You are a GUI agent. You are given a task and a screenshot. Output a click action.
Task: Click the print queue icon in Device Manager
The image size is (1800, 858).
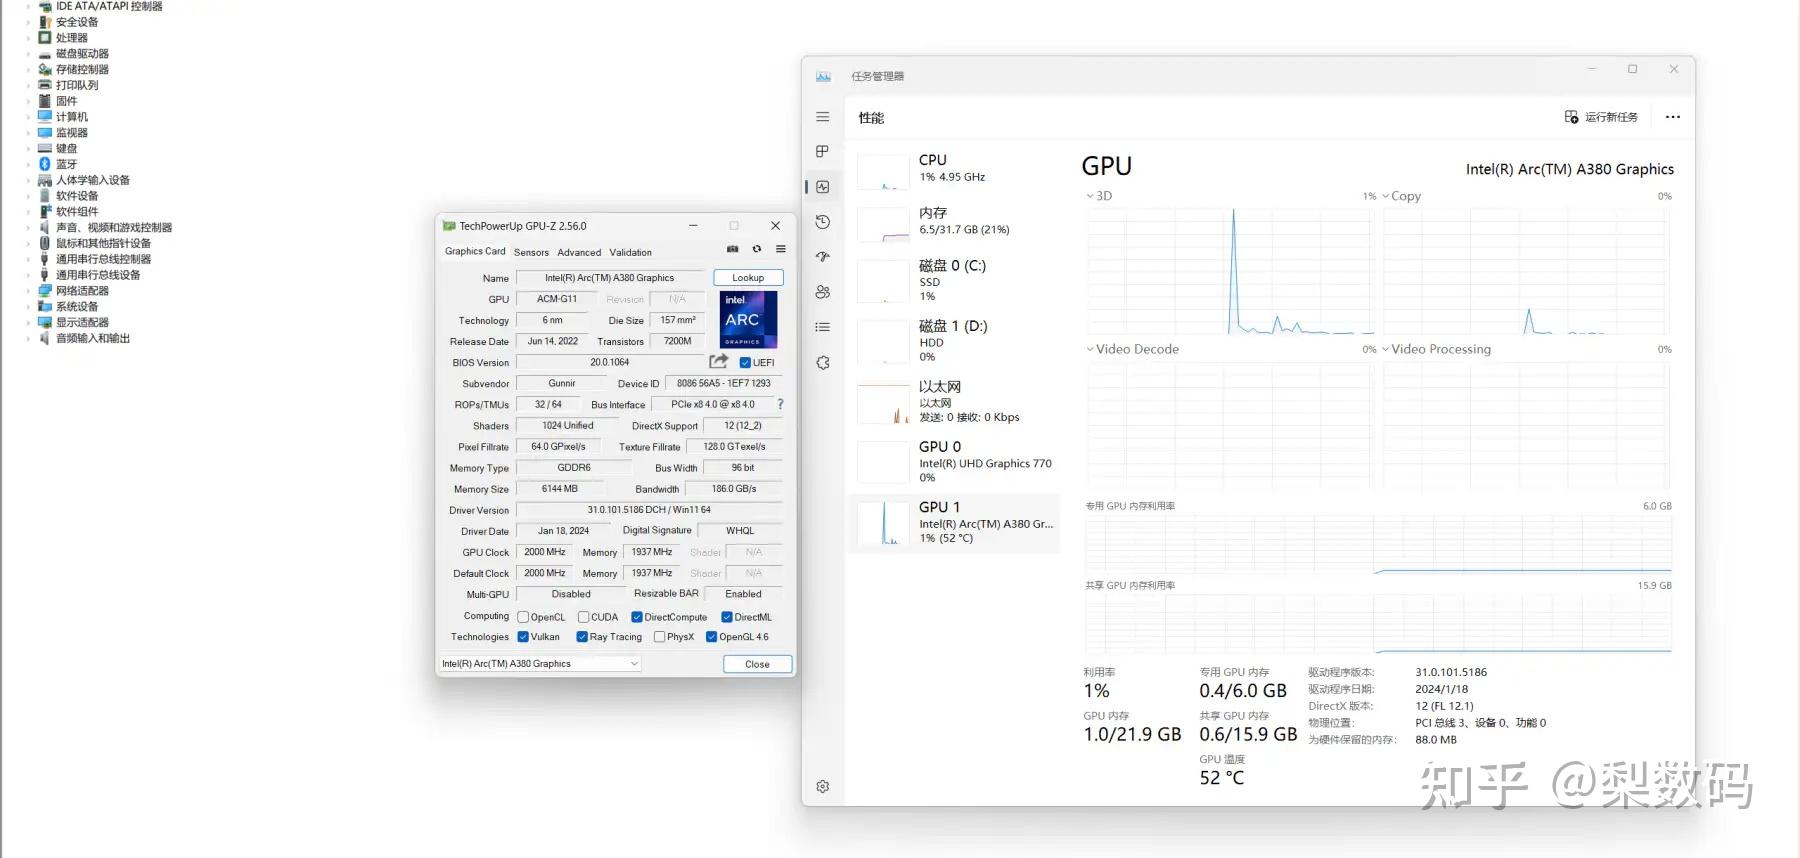(x=44, y=85)
